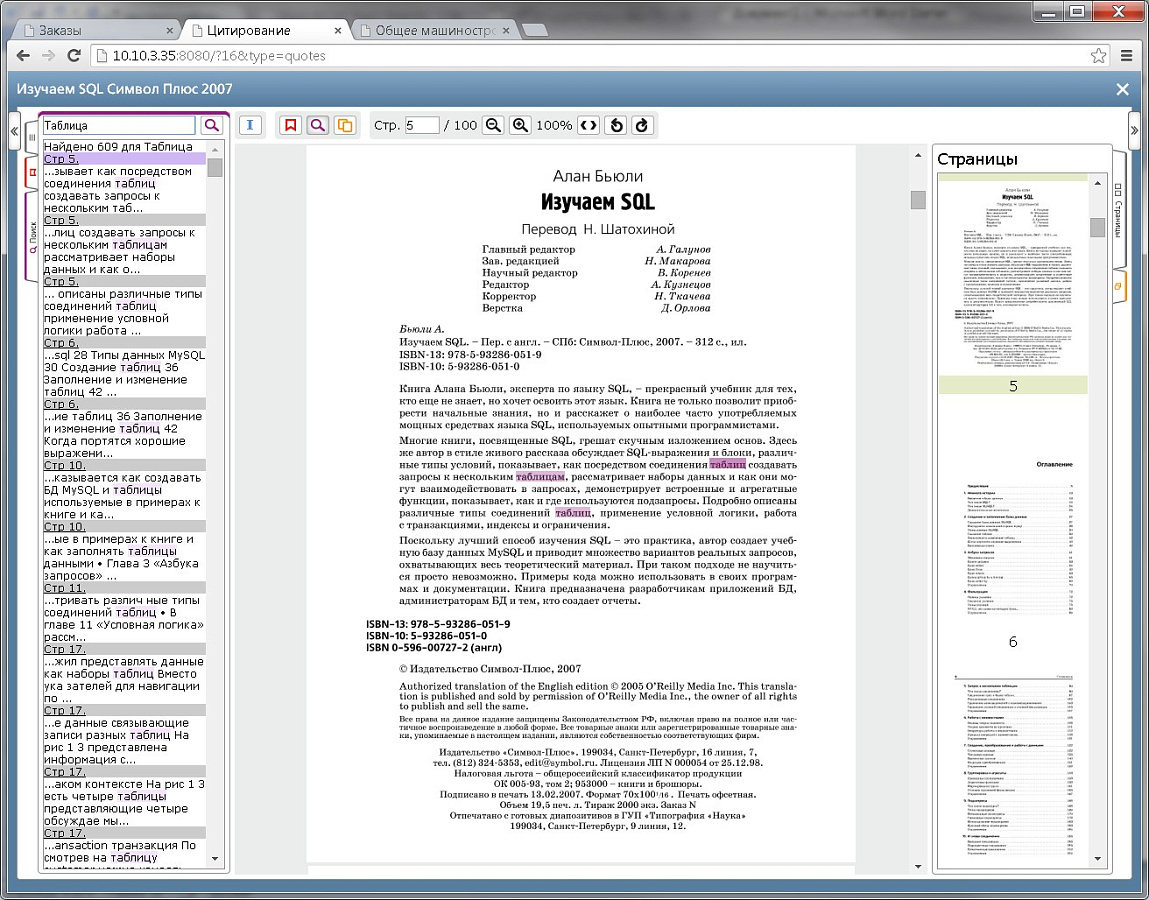
Task: Select page 6 Оглавление thumbnail
Action: tap(1013, 542)
